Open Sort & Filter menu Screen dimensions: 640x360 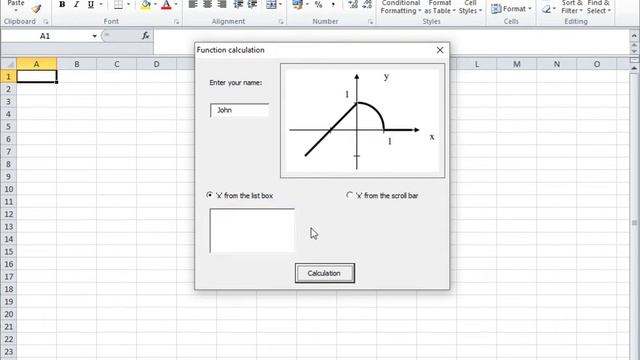click(x=571, y=7)
